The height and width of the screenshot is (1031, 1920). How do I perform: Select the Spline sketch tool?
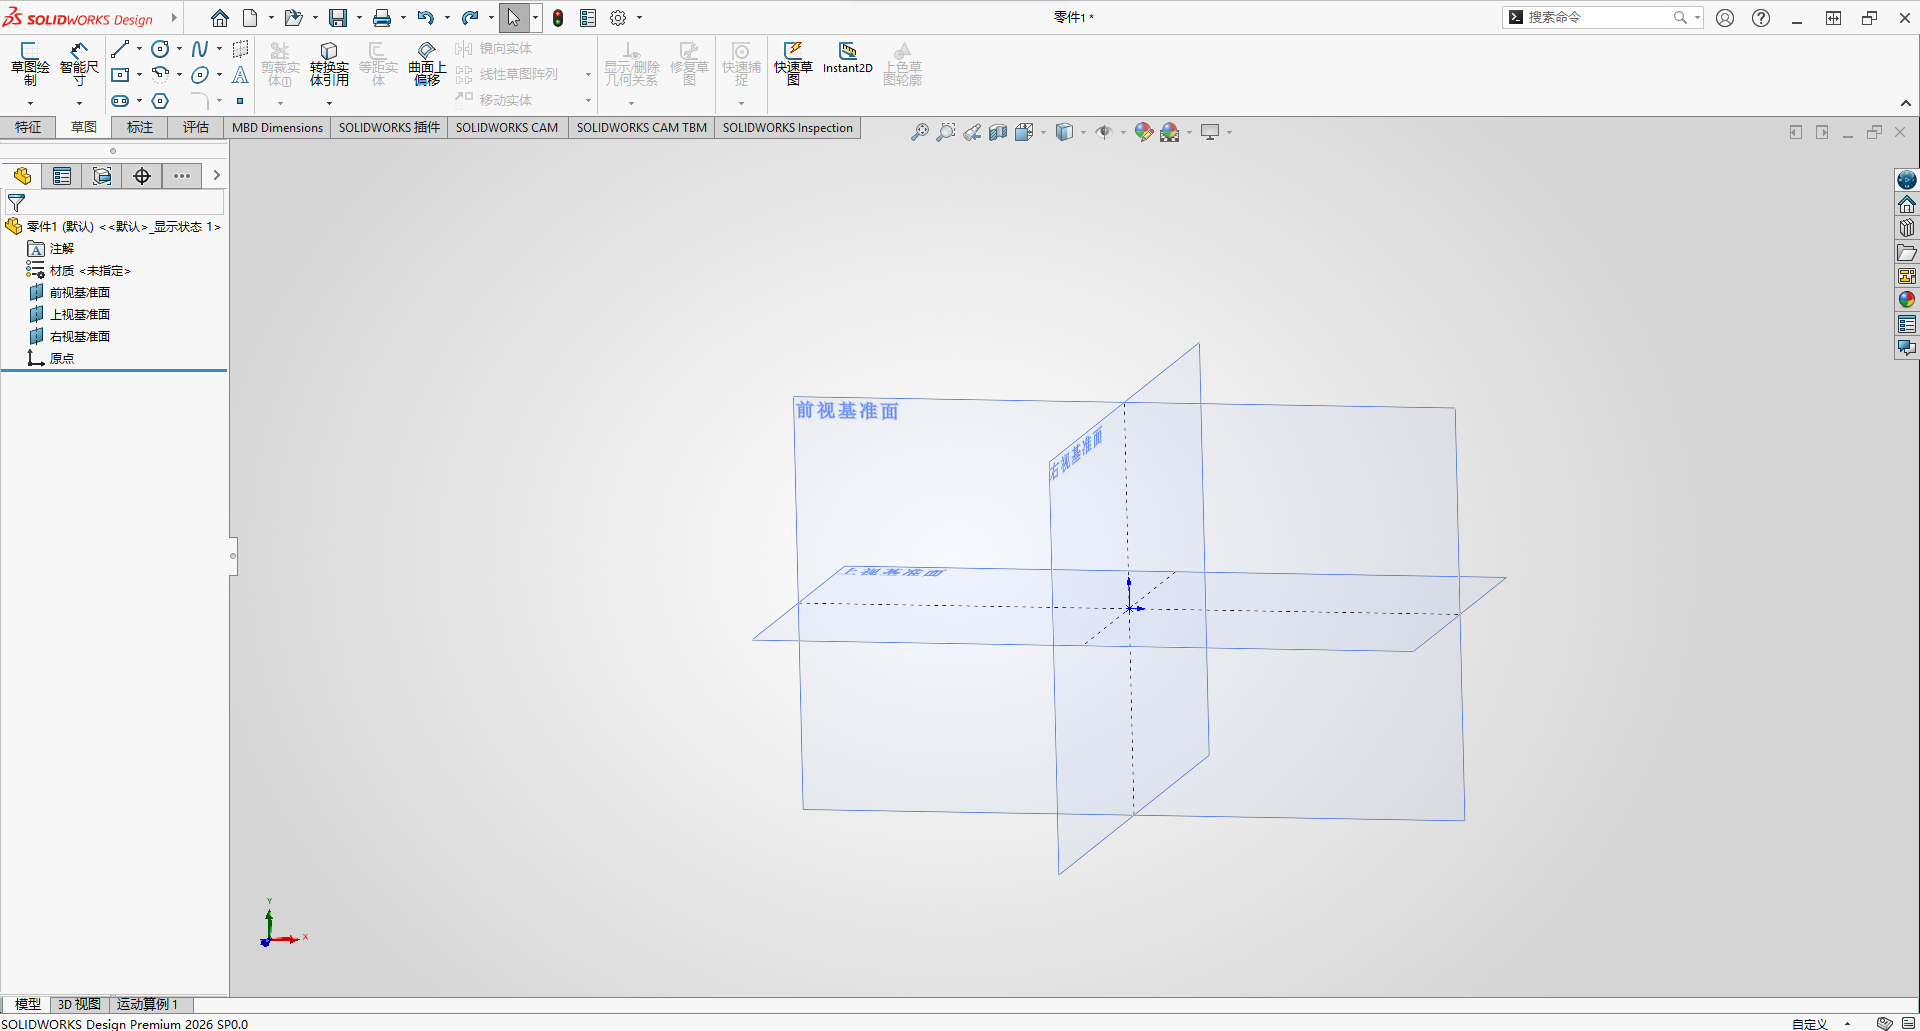pyautogui.click(x=200, y=49)
